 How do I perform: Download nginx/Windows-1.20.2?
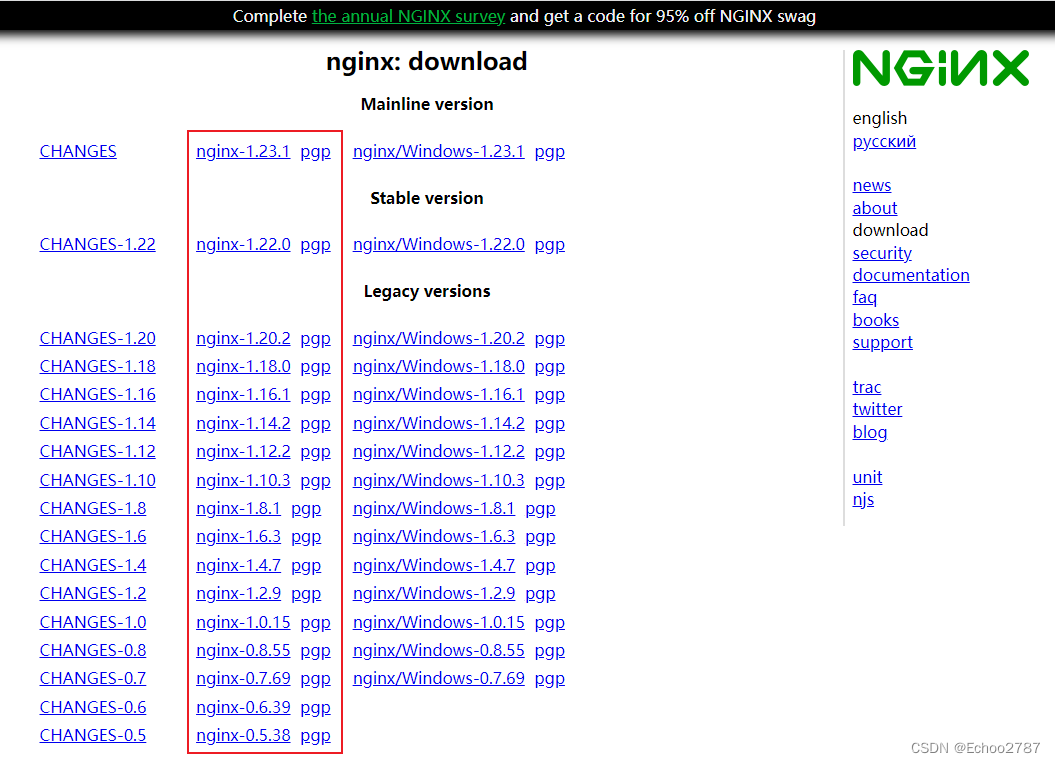click(439, 338)
